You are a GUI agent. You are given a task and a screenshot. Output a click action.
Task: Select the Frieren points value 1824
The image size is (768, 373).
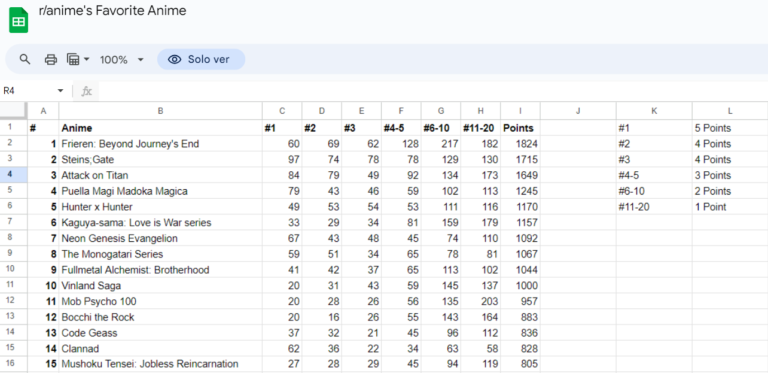pos(520,144)
